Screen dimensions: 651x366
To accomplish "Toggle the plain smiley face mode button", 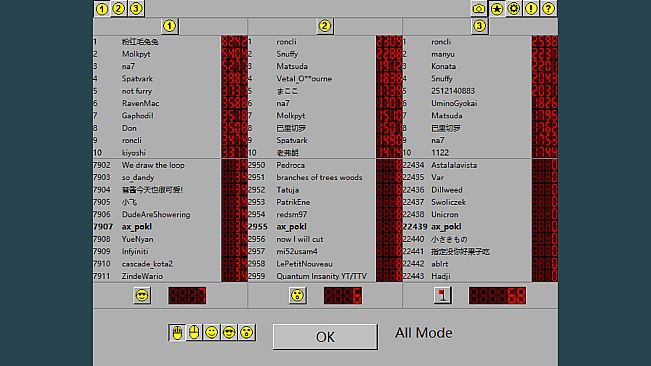I will pos(212,333).
